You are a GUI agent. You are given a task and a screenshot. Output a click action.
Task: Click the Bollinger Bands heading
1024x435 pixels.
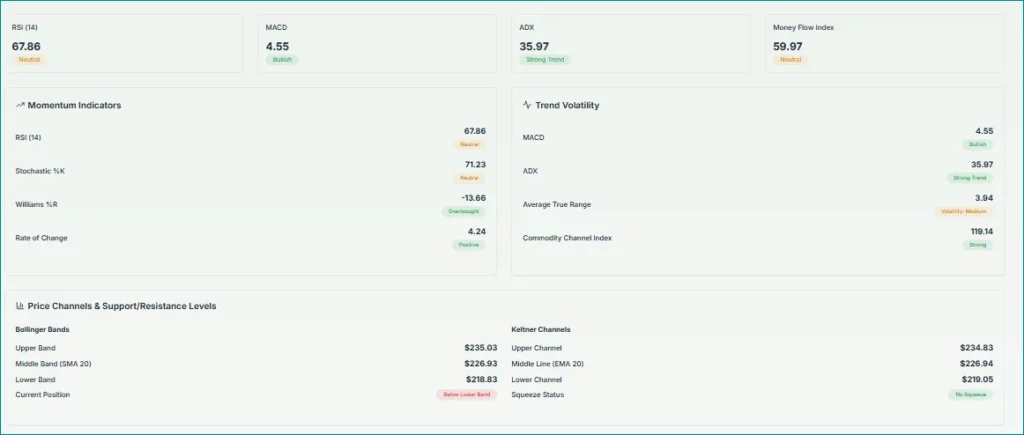click(42, 329)
